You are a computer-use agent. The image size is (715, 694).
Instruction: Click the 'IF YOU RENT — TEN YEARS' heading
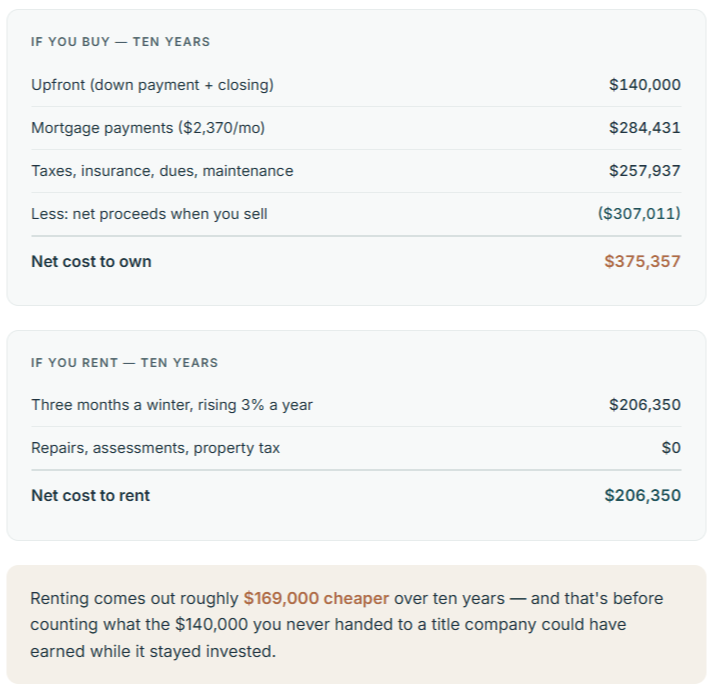pos(124,363)
